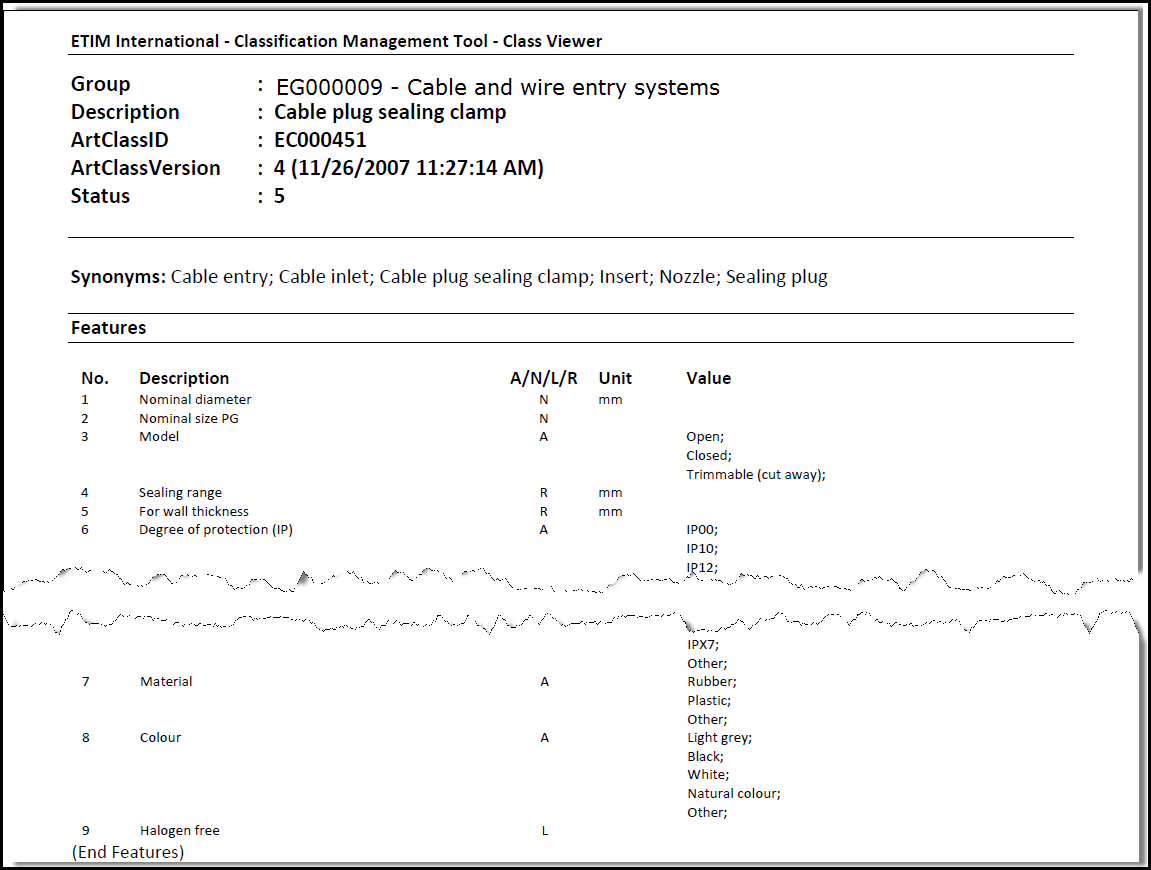This screenshot has width=1151, height=870.
Task: Click the A/N/L/R column header
Action: tap(543, 378)
